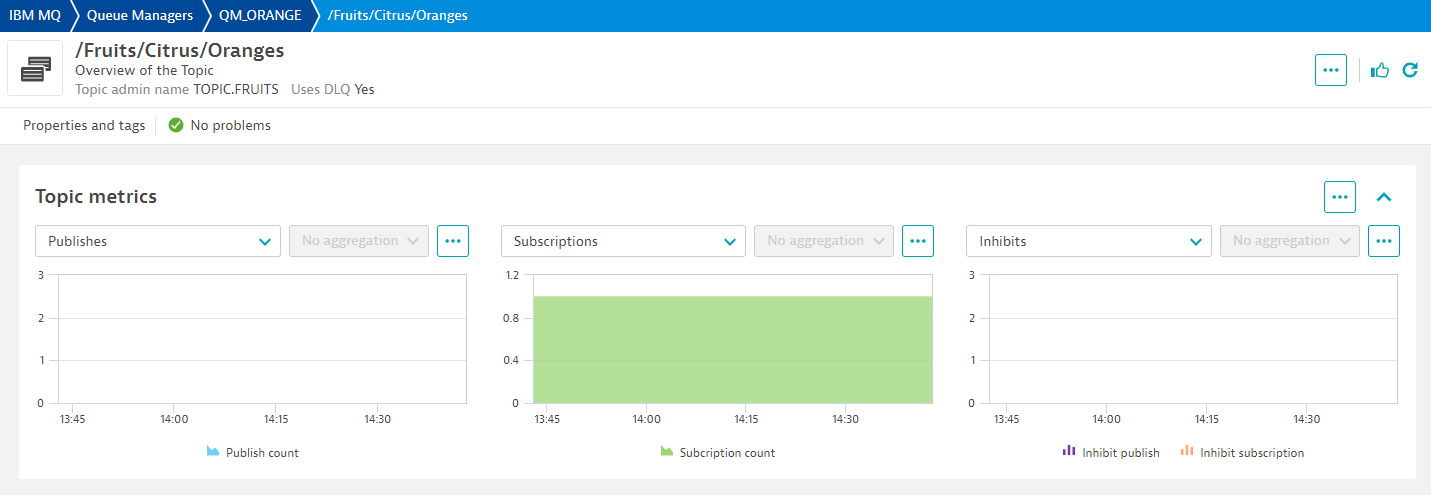
Task: Open the Publishes metric dropdown
Action: [158, 241]
